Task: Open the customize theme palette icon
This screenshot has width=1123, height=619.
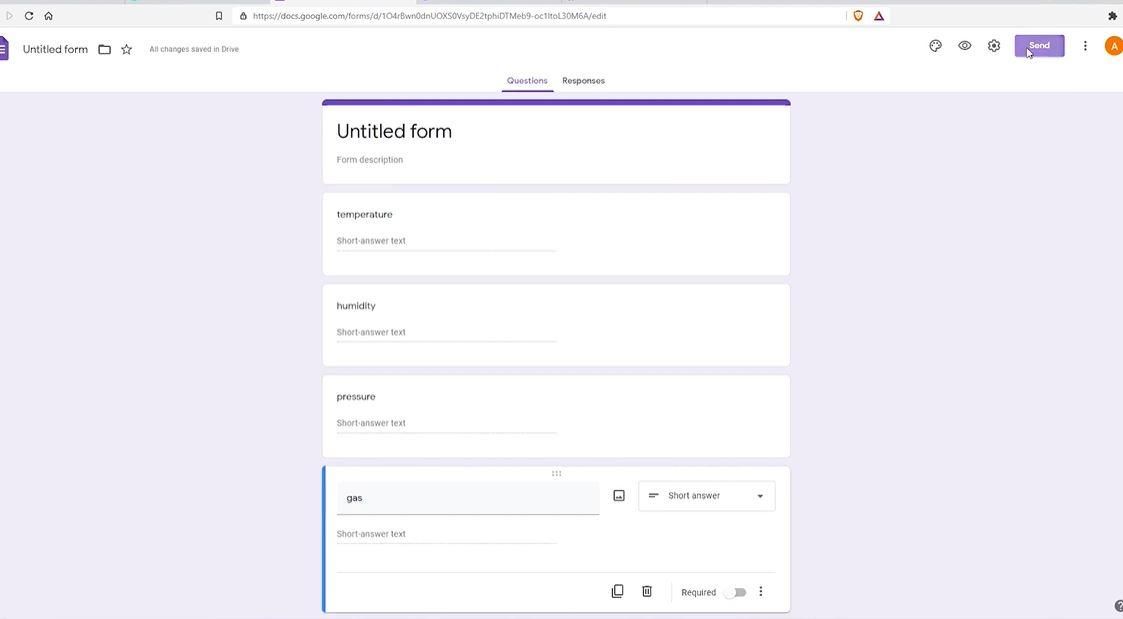Action: point(935,46)
